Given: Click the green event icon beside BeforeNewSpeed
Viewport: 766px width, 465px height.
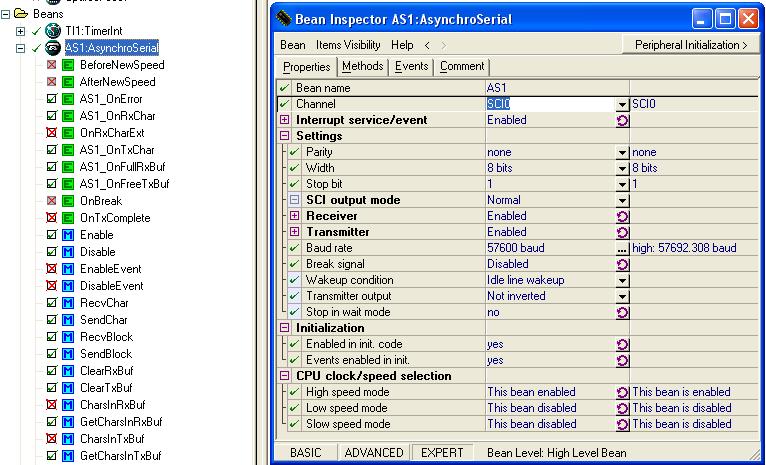Looking at the screenshot, I should pyautogui.click(x=68, y=65).
